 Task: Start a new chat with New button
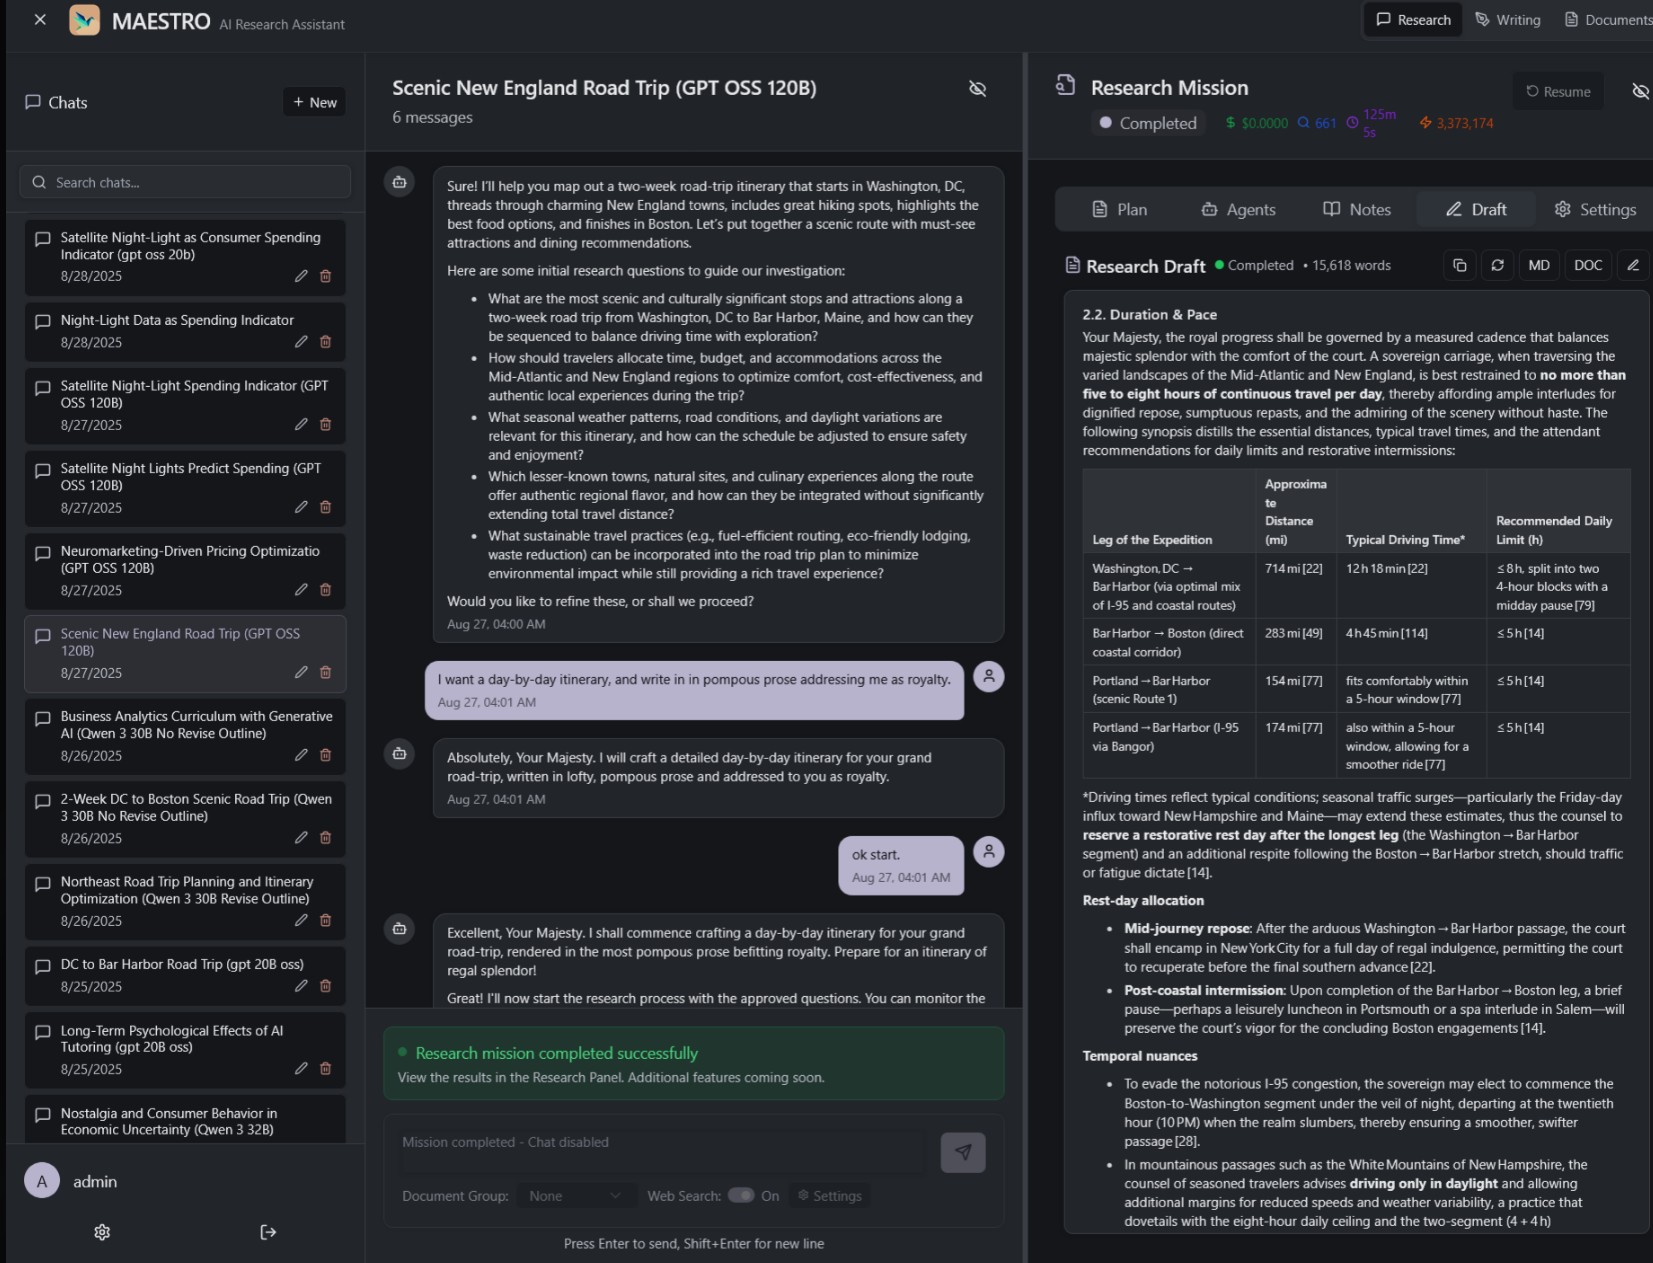coord(314,102)
